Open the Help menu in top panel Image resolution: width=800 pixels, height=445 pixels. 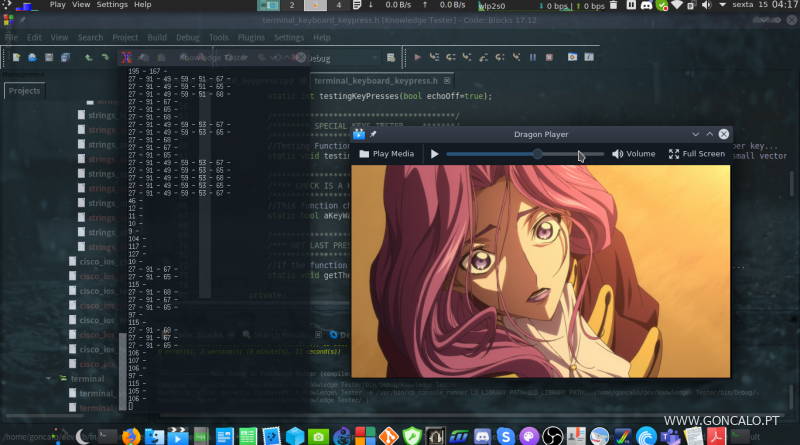[x=142, y=5]
